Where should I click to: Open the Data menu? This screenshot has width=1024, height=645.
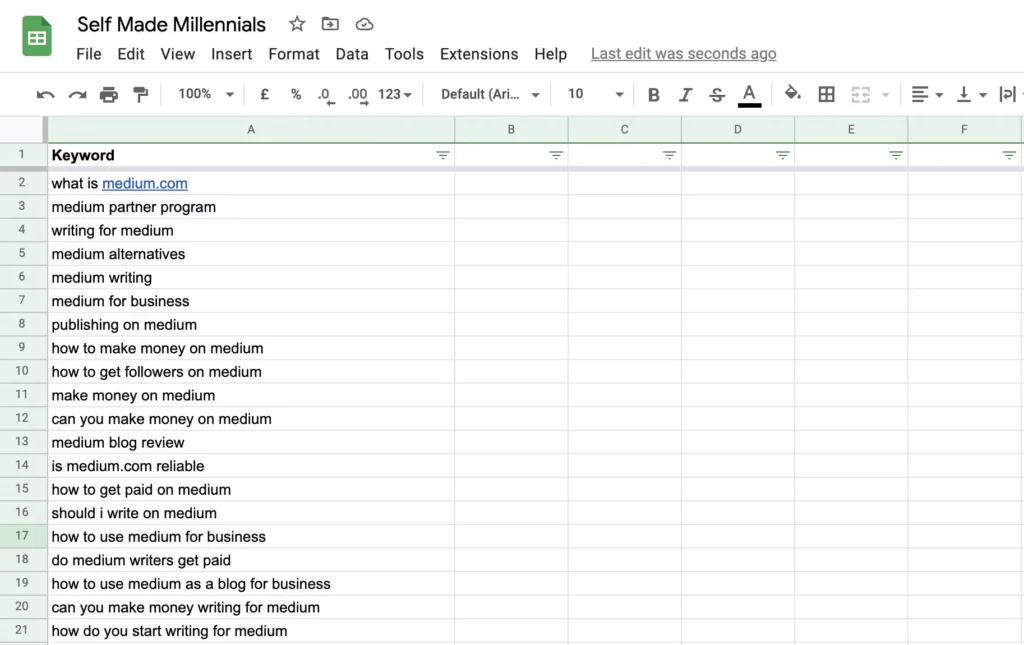click(352, 54)
